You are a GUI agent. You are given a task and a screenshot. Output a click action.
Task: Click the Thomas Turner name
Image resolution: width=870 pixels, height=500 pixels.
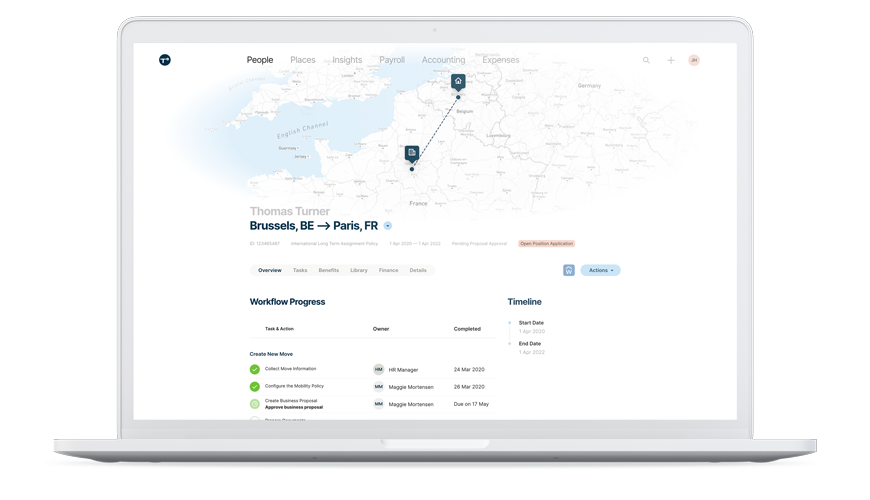click(290, 211)
